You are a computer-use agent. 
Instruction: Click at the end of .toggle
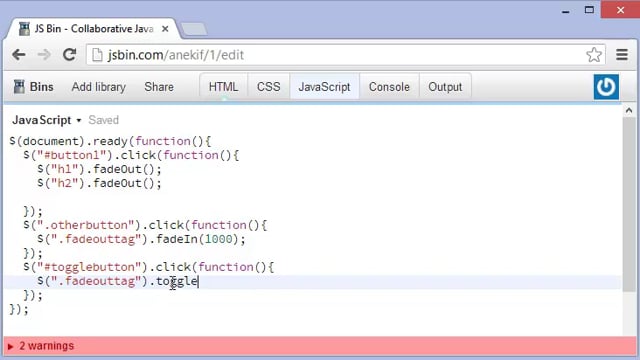tap(198, 282)
